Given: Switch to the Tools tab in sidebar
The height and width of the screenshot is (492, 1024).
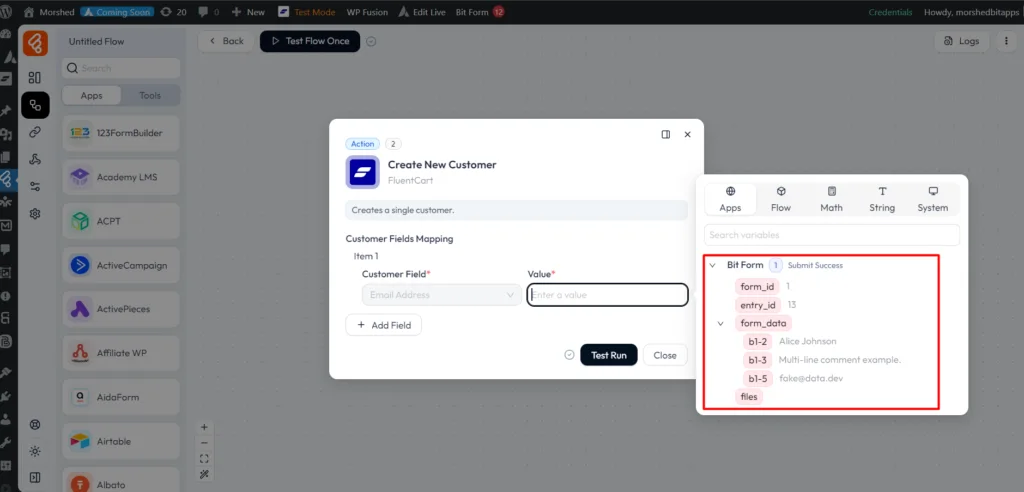Looking at the screenshot, I should click(150, 95).
